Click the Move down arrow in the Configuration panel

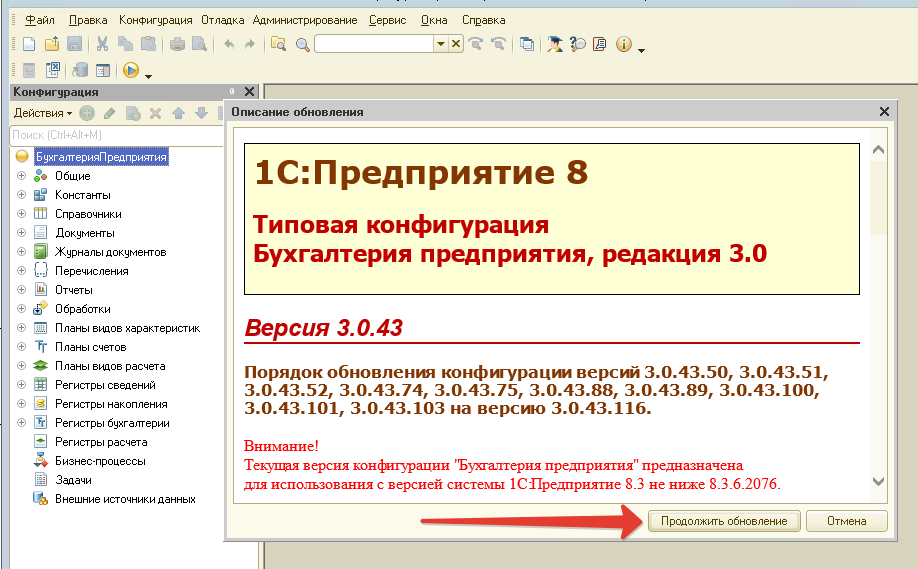201,113
